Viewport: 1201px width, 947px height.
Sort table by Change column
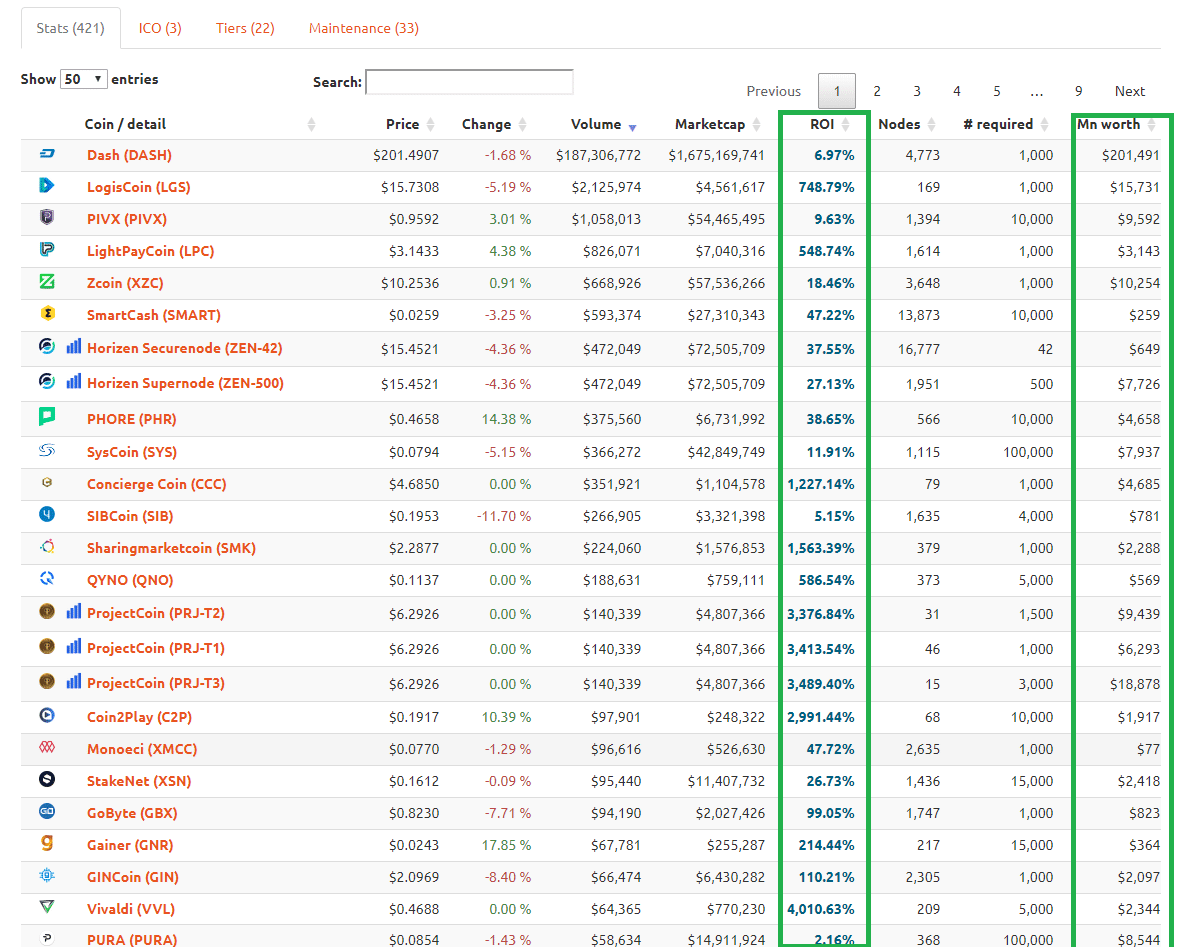pos(494,124)
